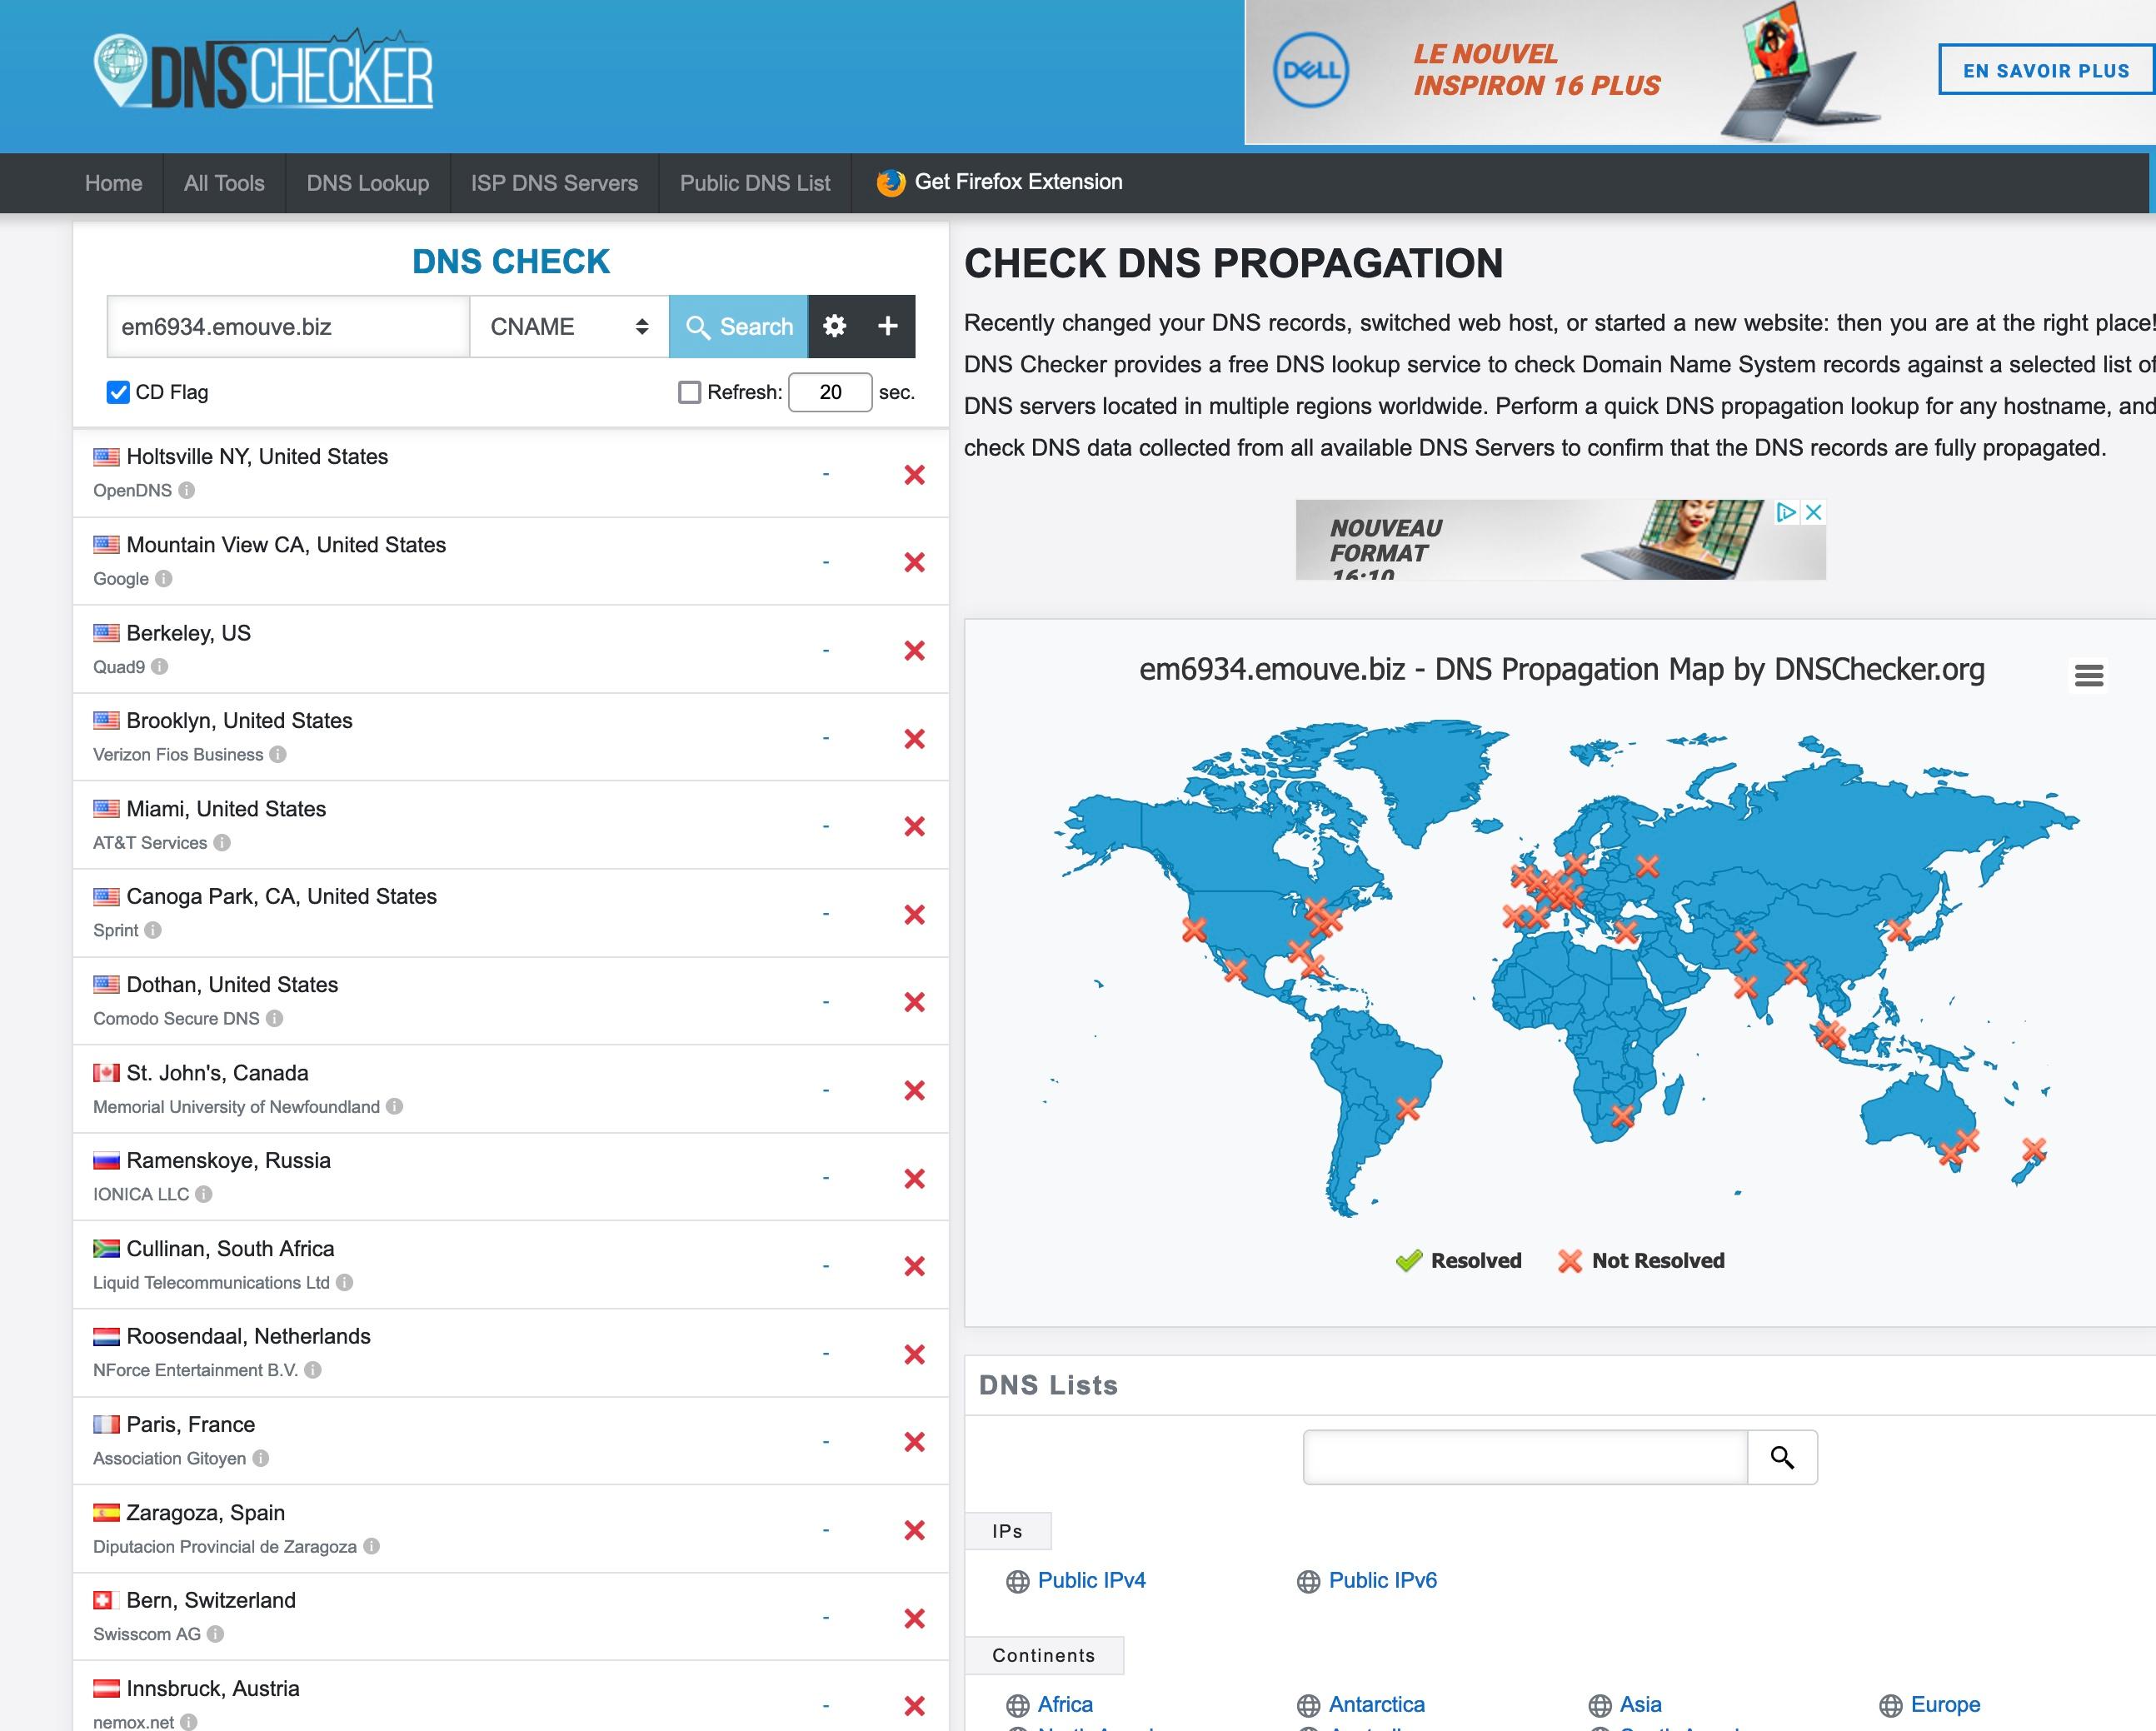The image size is (2156, 1731).
Task: Open ISP DNS Servers page
Action: coord(554,183)
